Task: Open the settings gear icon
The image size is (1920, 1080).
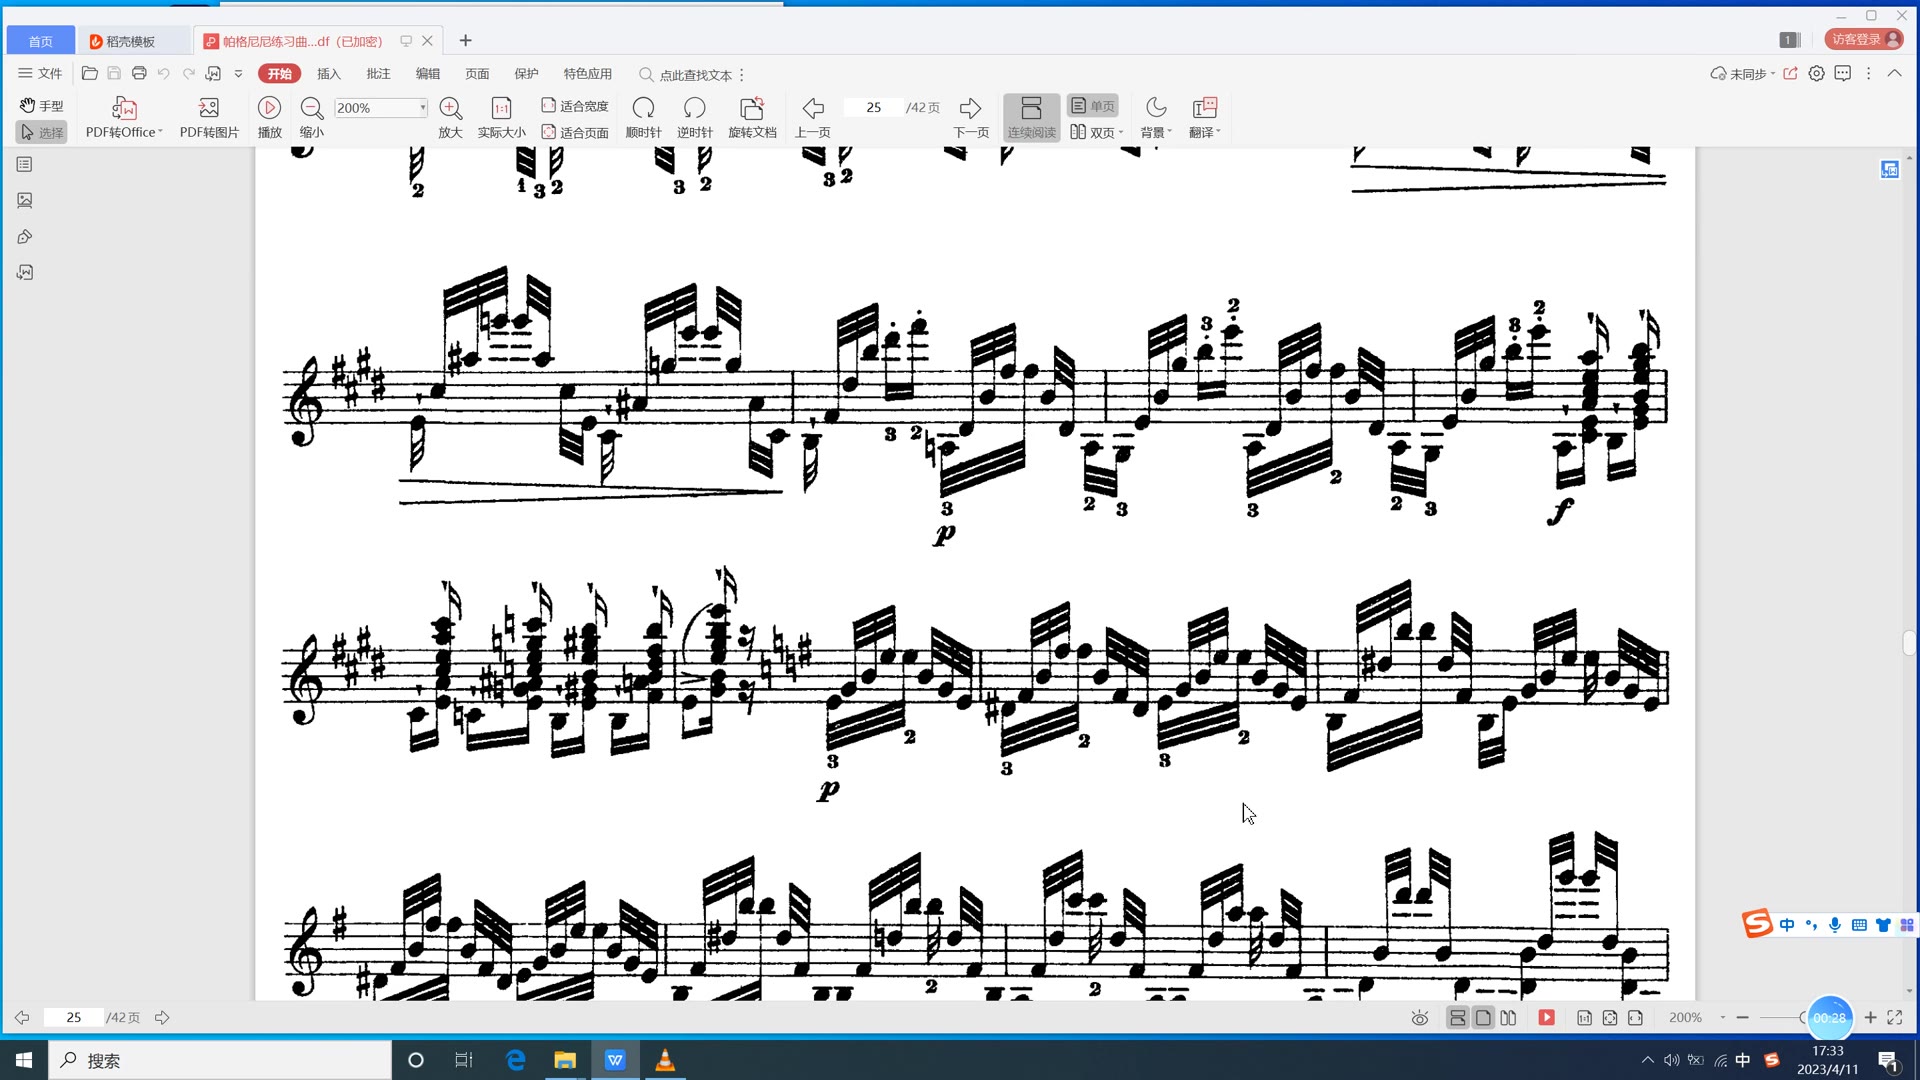Action: point(1816,74)
